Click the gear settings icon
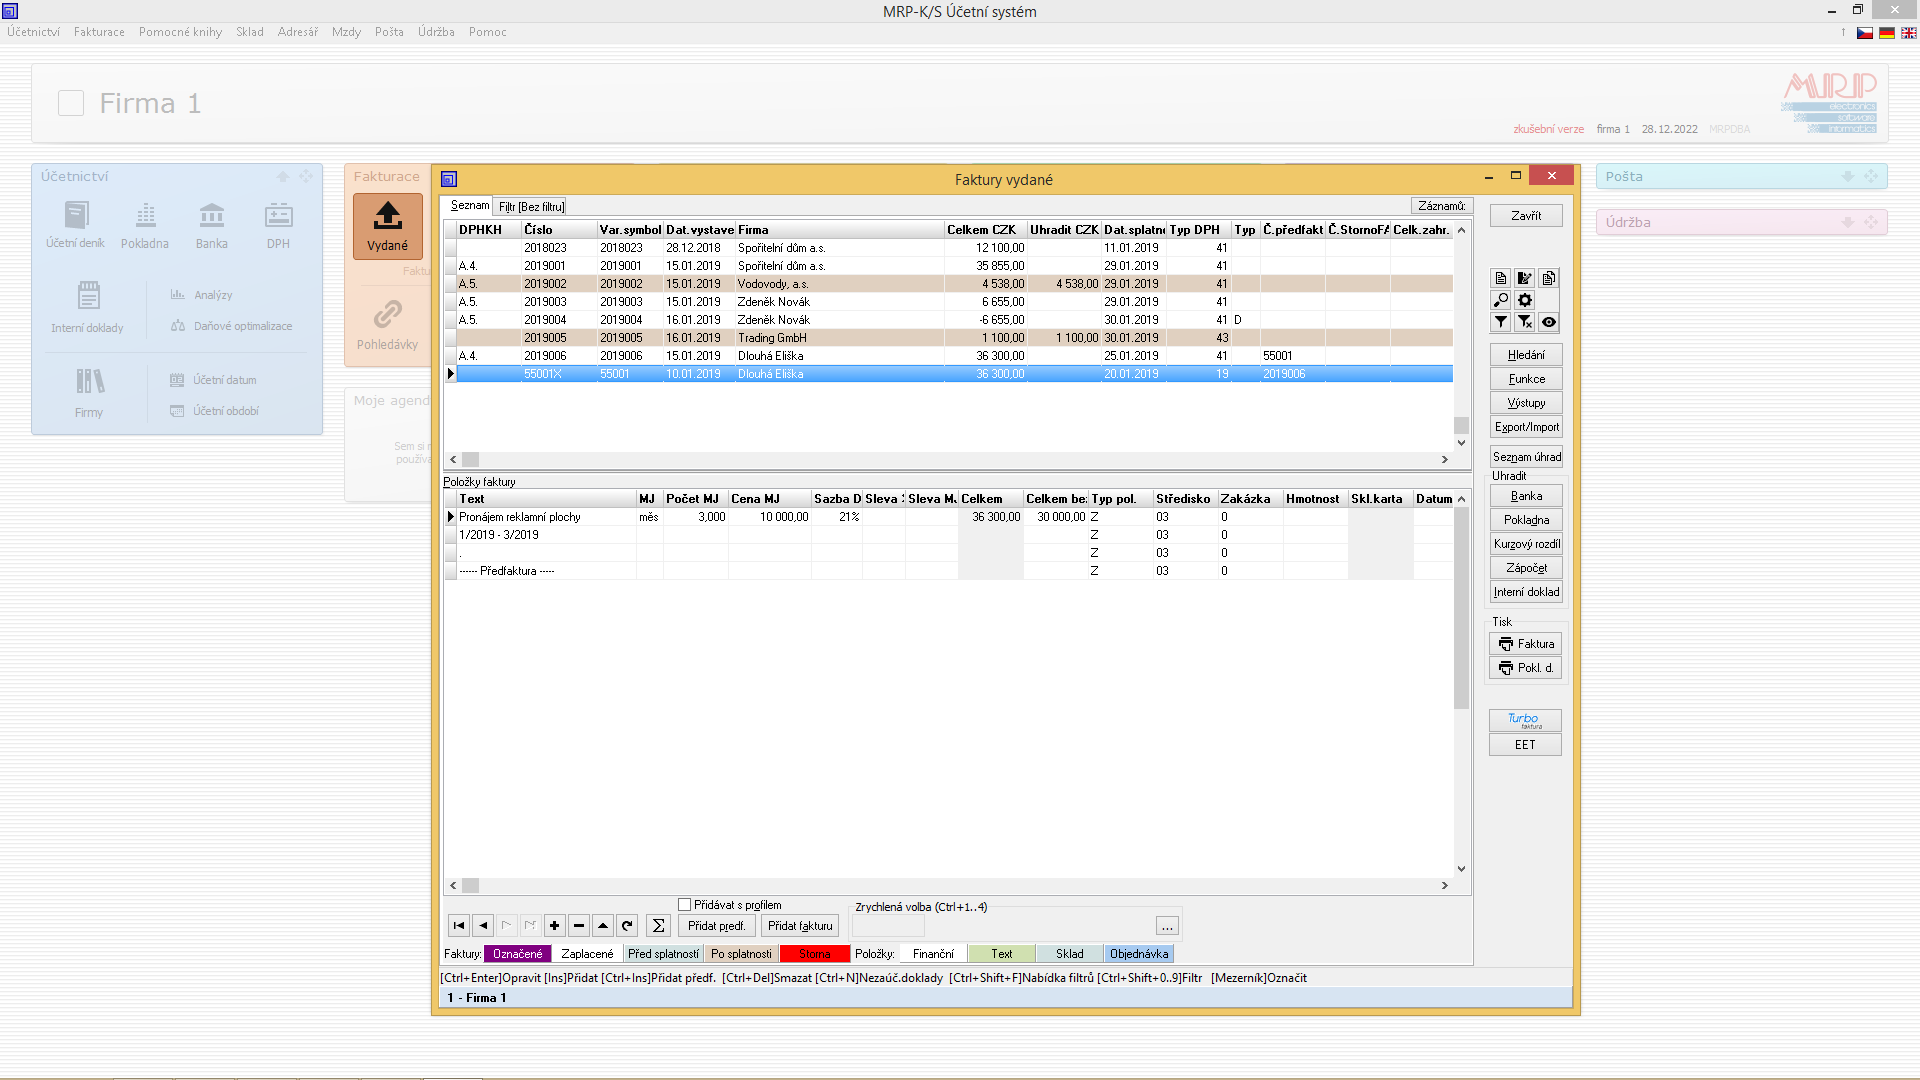This screenshot has height=1080, width=1920. pyautogui.click(x=1524, y=300)
